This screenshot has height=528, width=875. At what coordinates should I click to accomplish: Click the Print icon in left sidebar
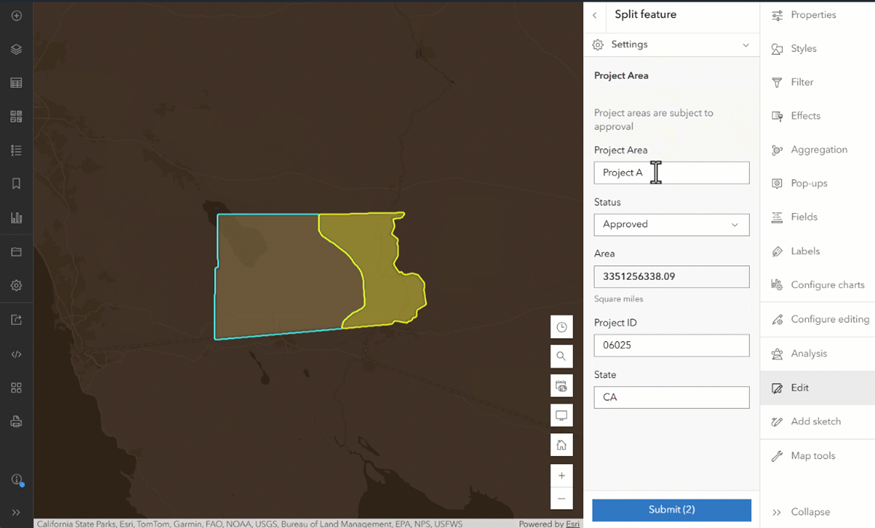click(x=16, y=421)
